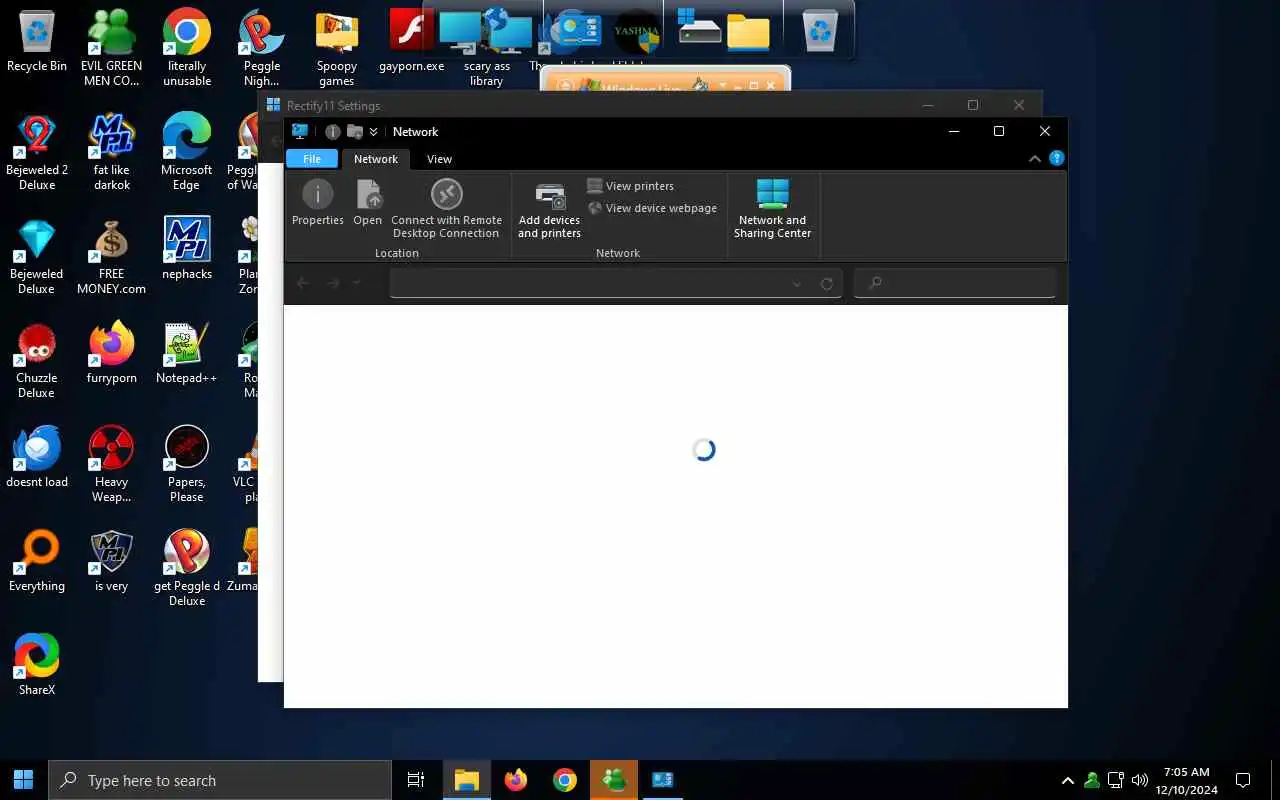Open the notification center icon

coord(1243,780)
